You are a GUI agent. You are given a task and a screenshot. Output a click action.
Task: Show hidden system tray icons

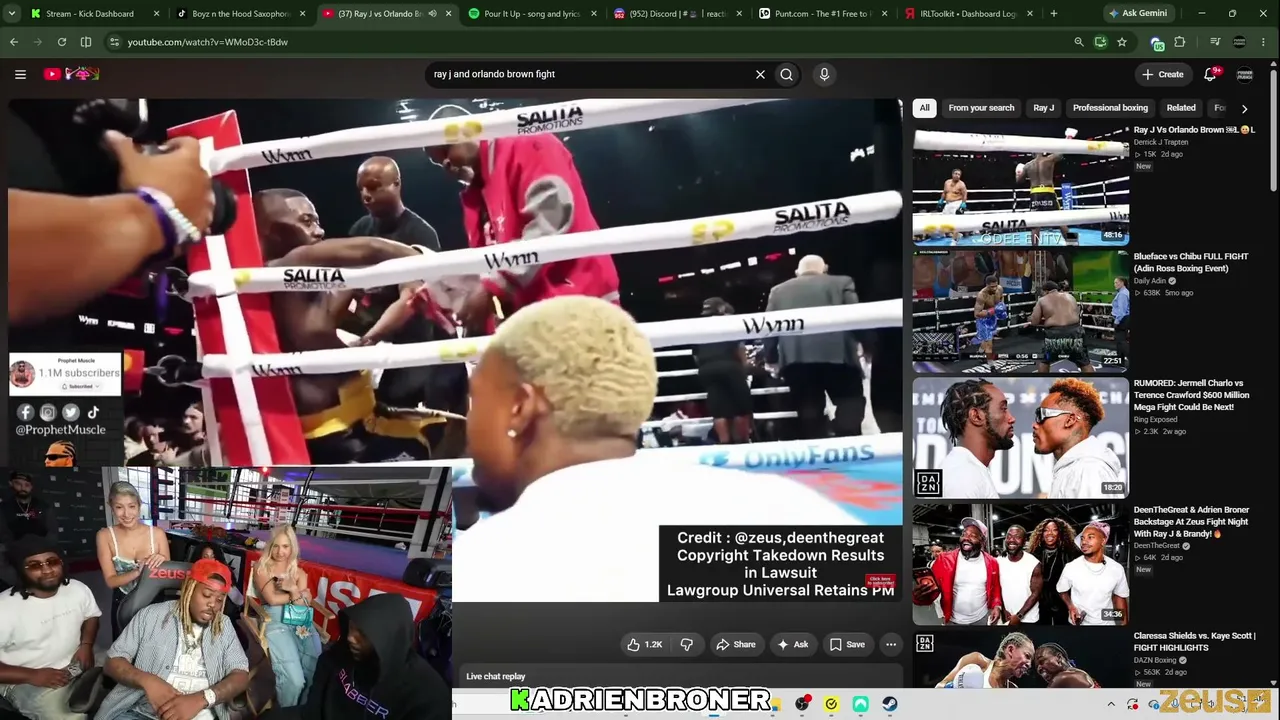click(x=1111, y=704)
